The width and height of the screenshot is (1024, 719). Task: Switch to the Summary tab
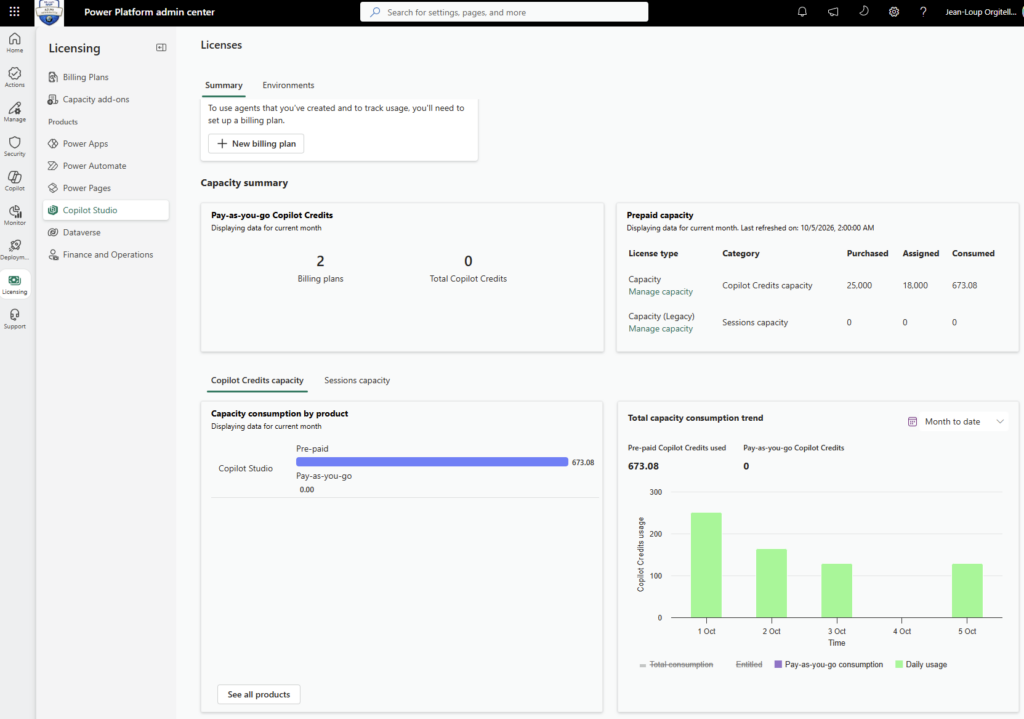[223, 86]
